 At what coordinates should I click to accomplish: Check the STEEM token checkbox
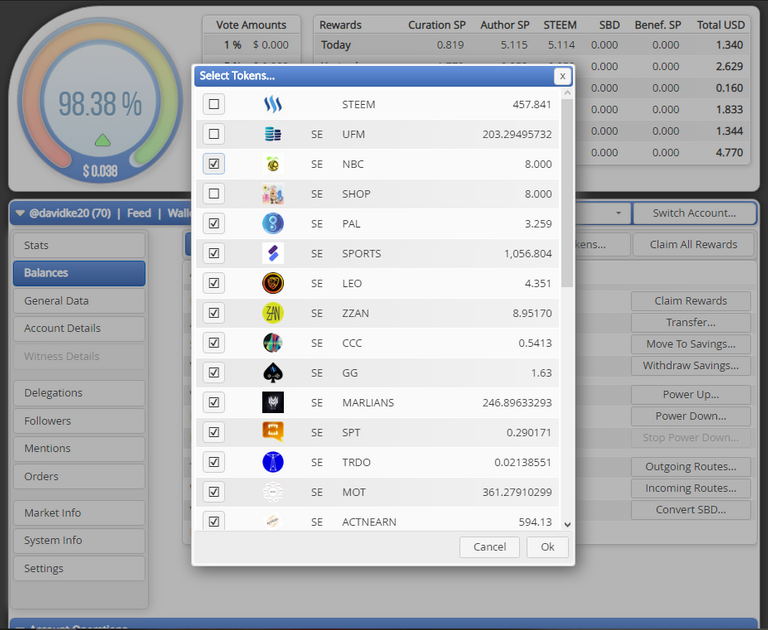tap(214, 104)
